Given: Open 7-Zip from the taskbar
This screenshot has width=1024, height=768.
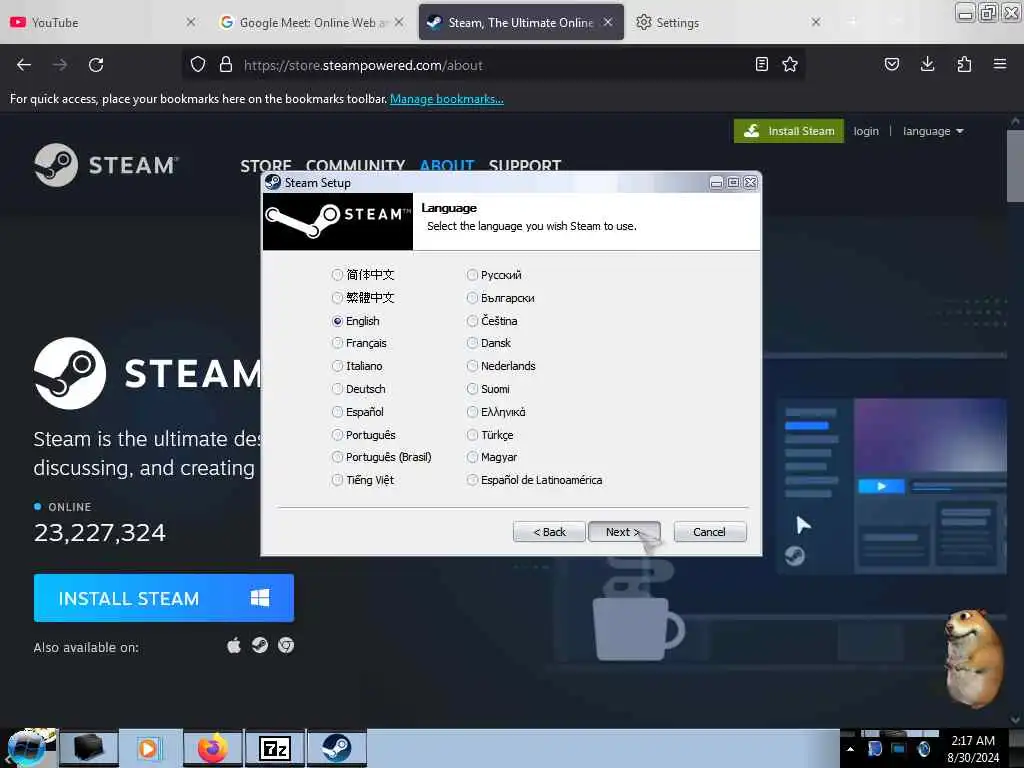Looking at the screenshot, I should tap(275, 748).
